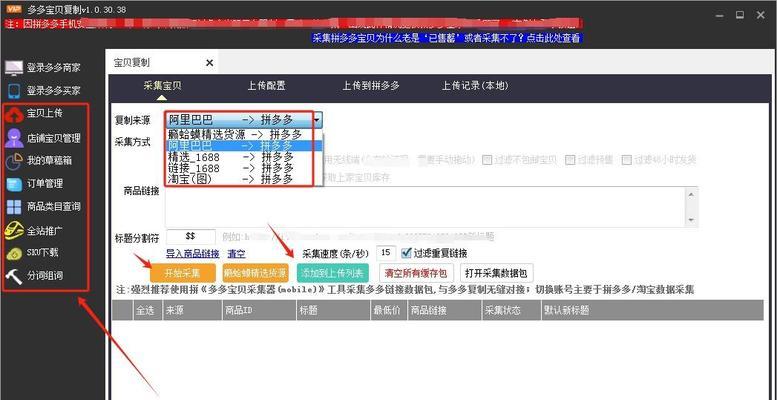Open 我的草稿箱 pie-chart icon
This screenshot has width=777, height=400.
[x=14, y=161]
